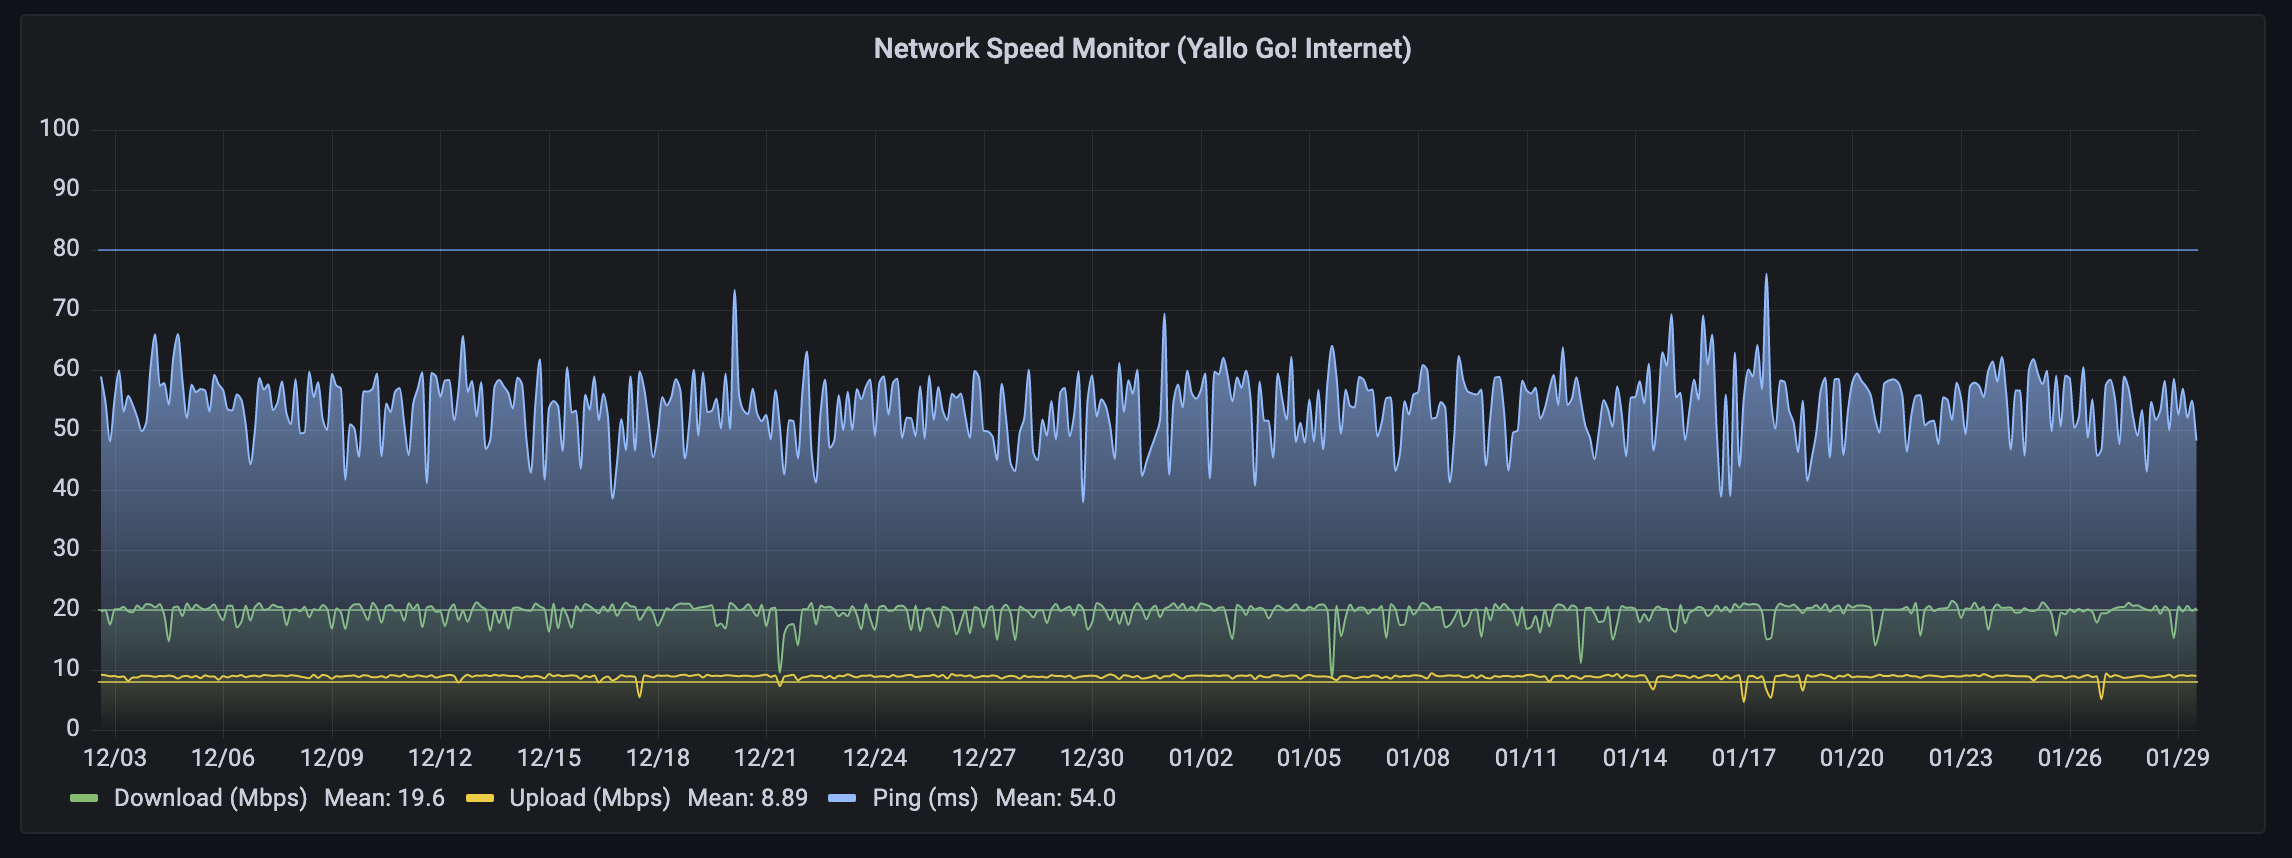
Task: Click the '60' y-axis label
Action: coord(66,368)
